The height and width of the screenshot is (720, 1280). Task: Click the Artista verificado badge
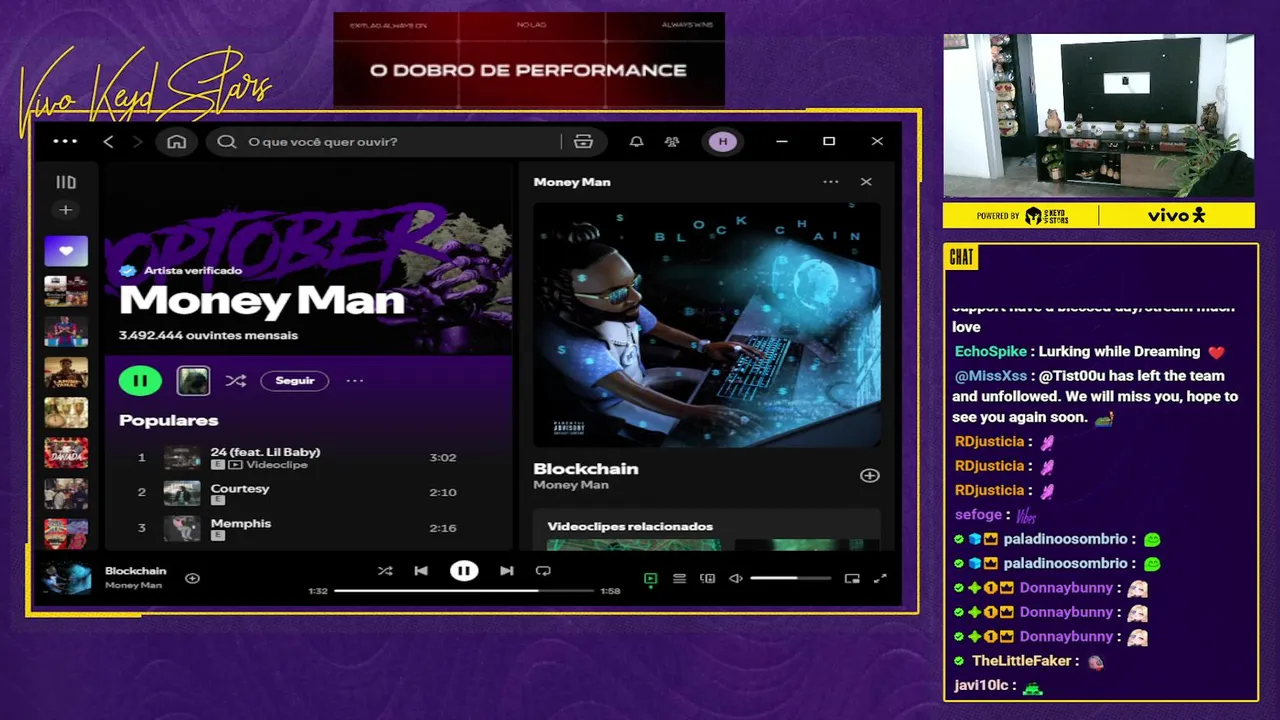coord(180,270)
